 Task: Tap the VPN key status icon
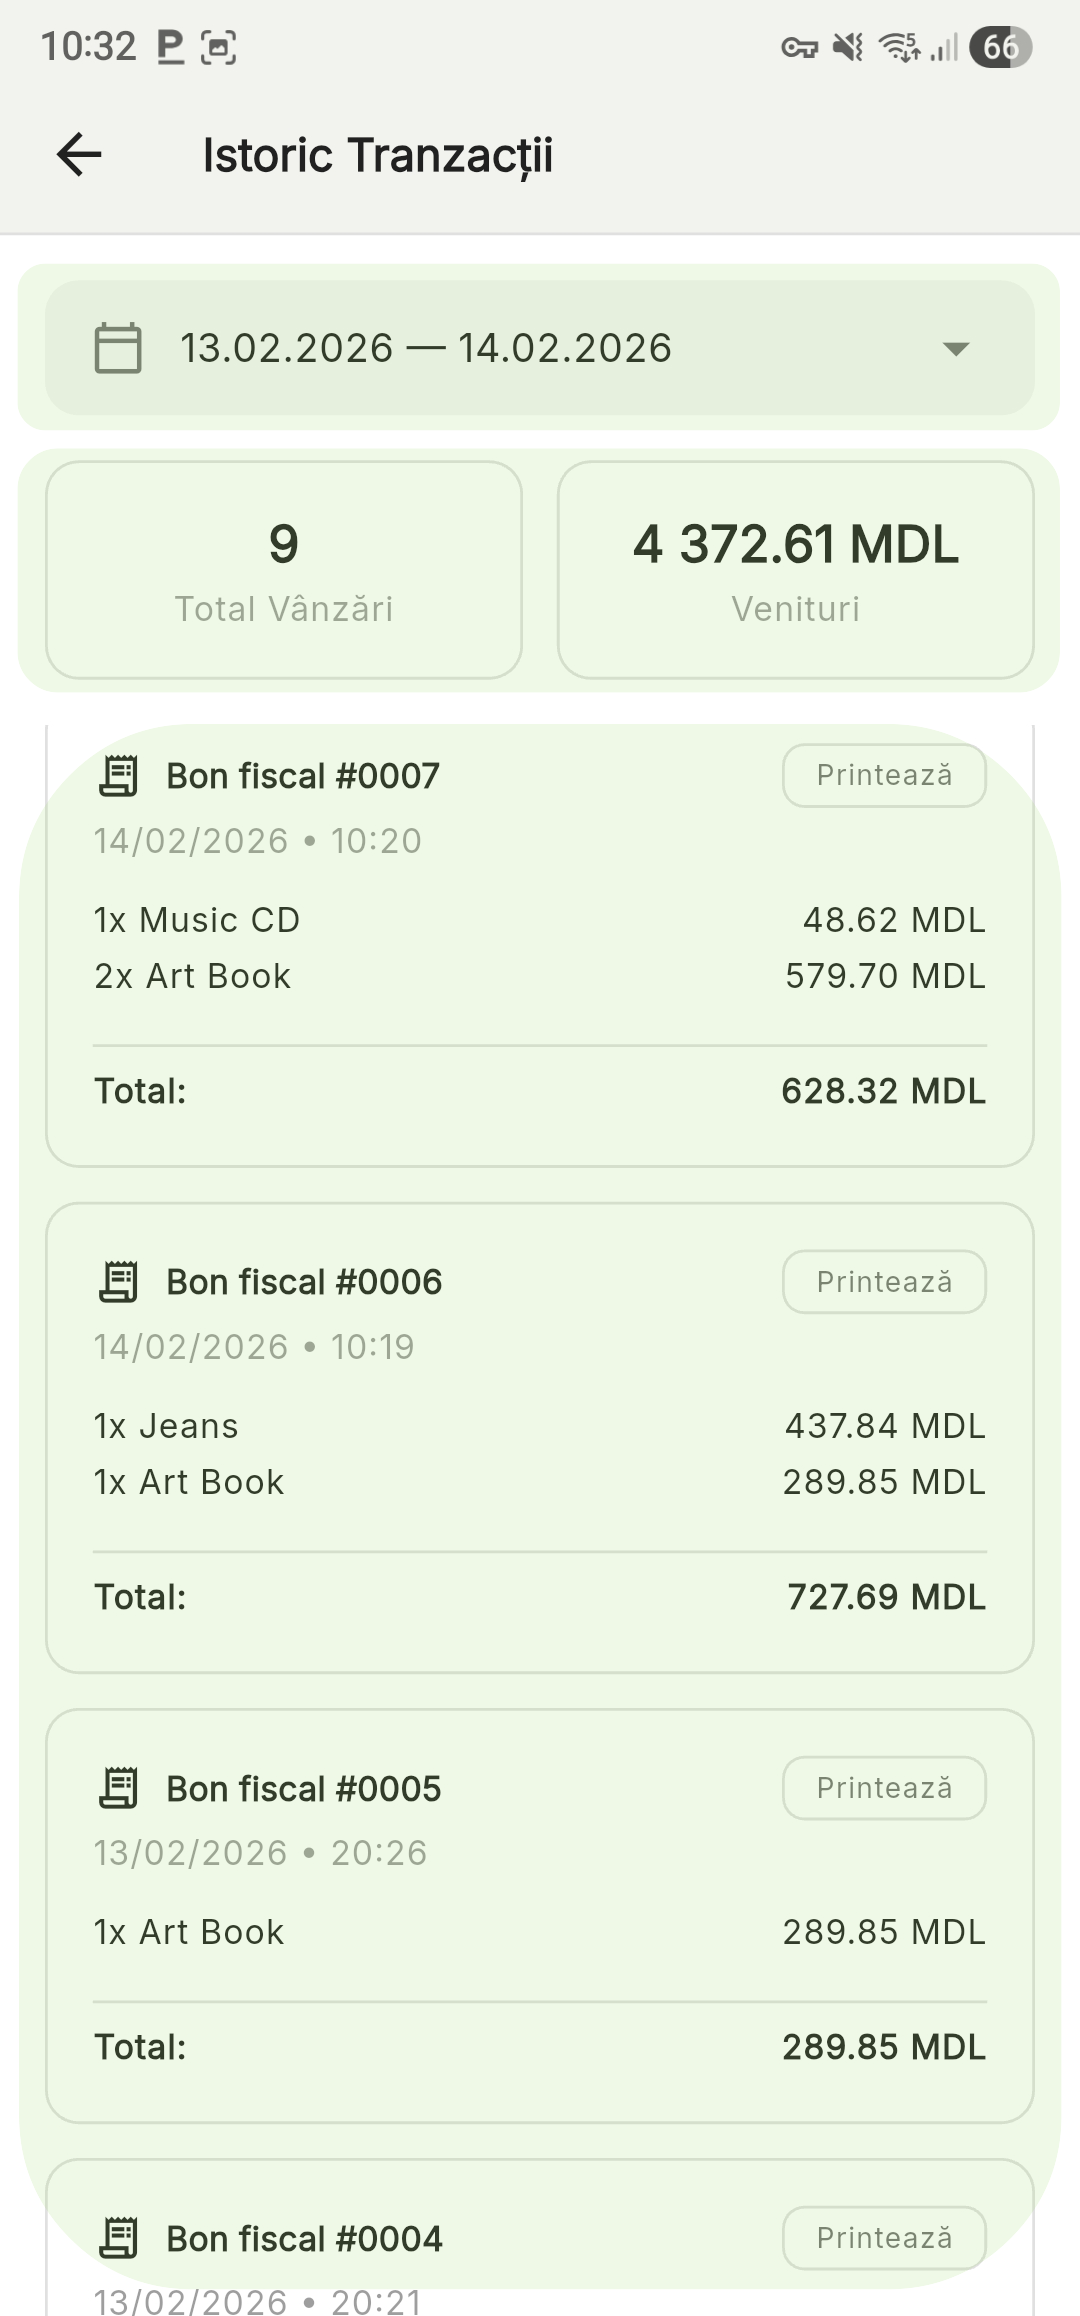799,47
